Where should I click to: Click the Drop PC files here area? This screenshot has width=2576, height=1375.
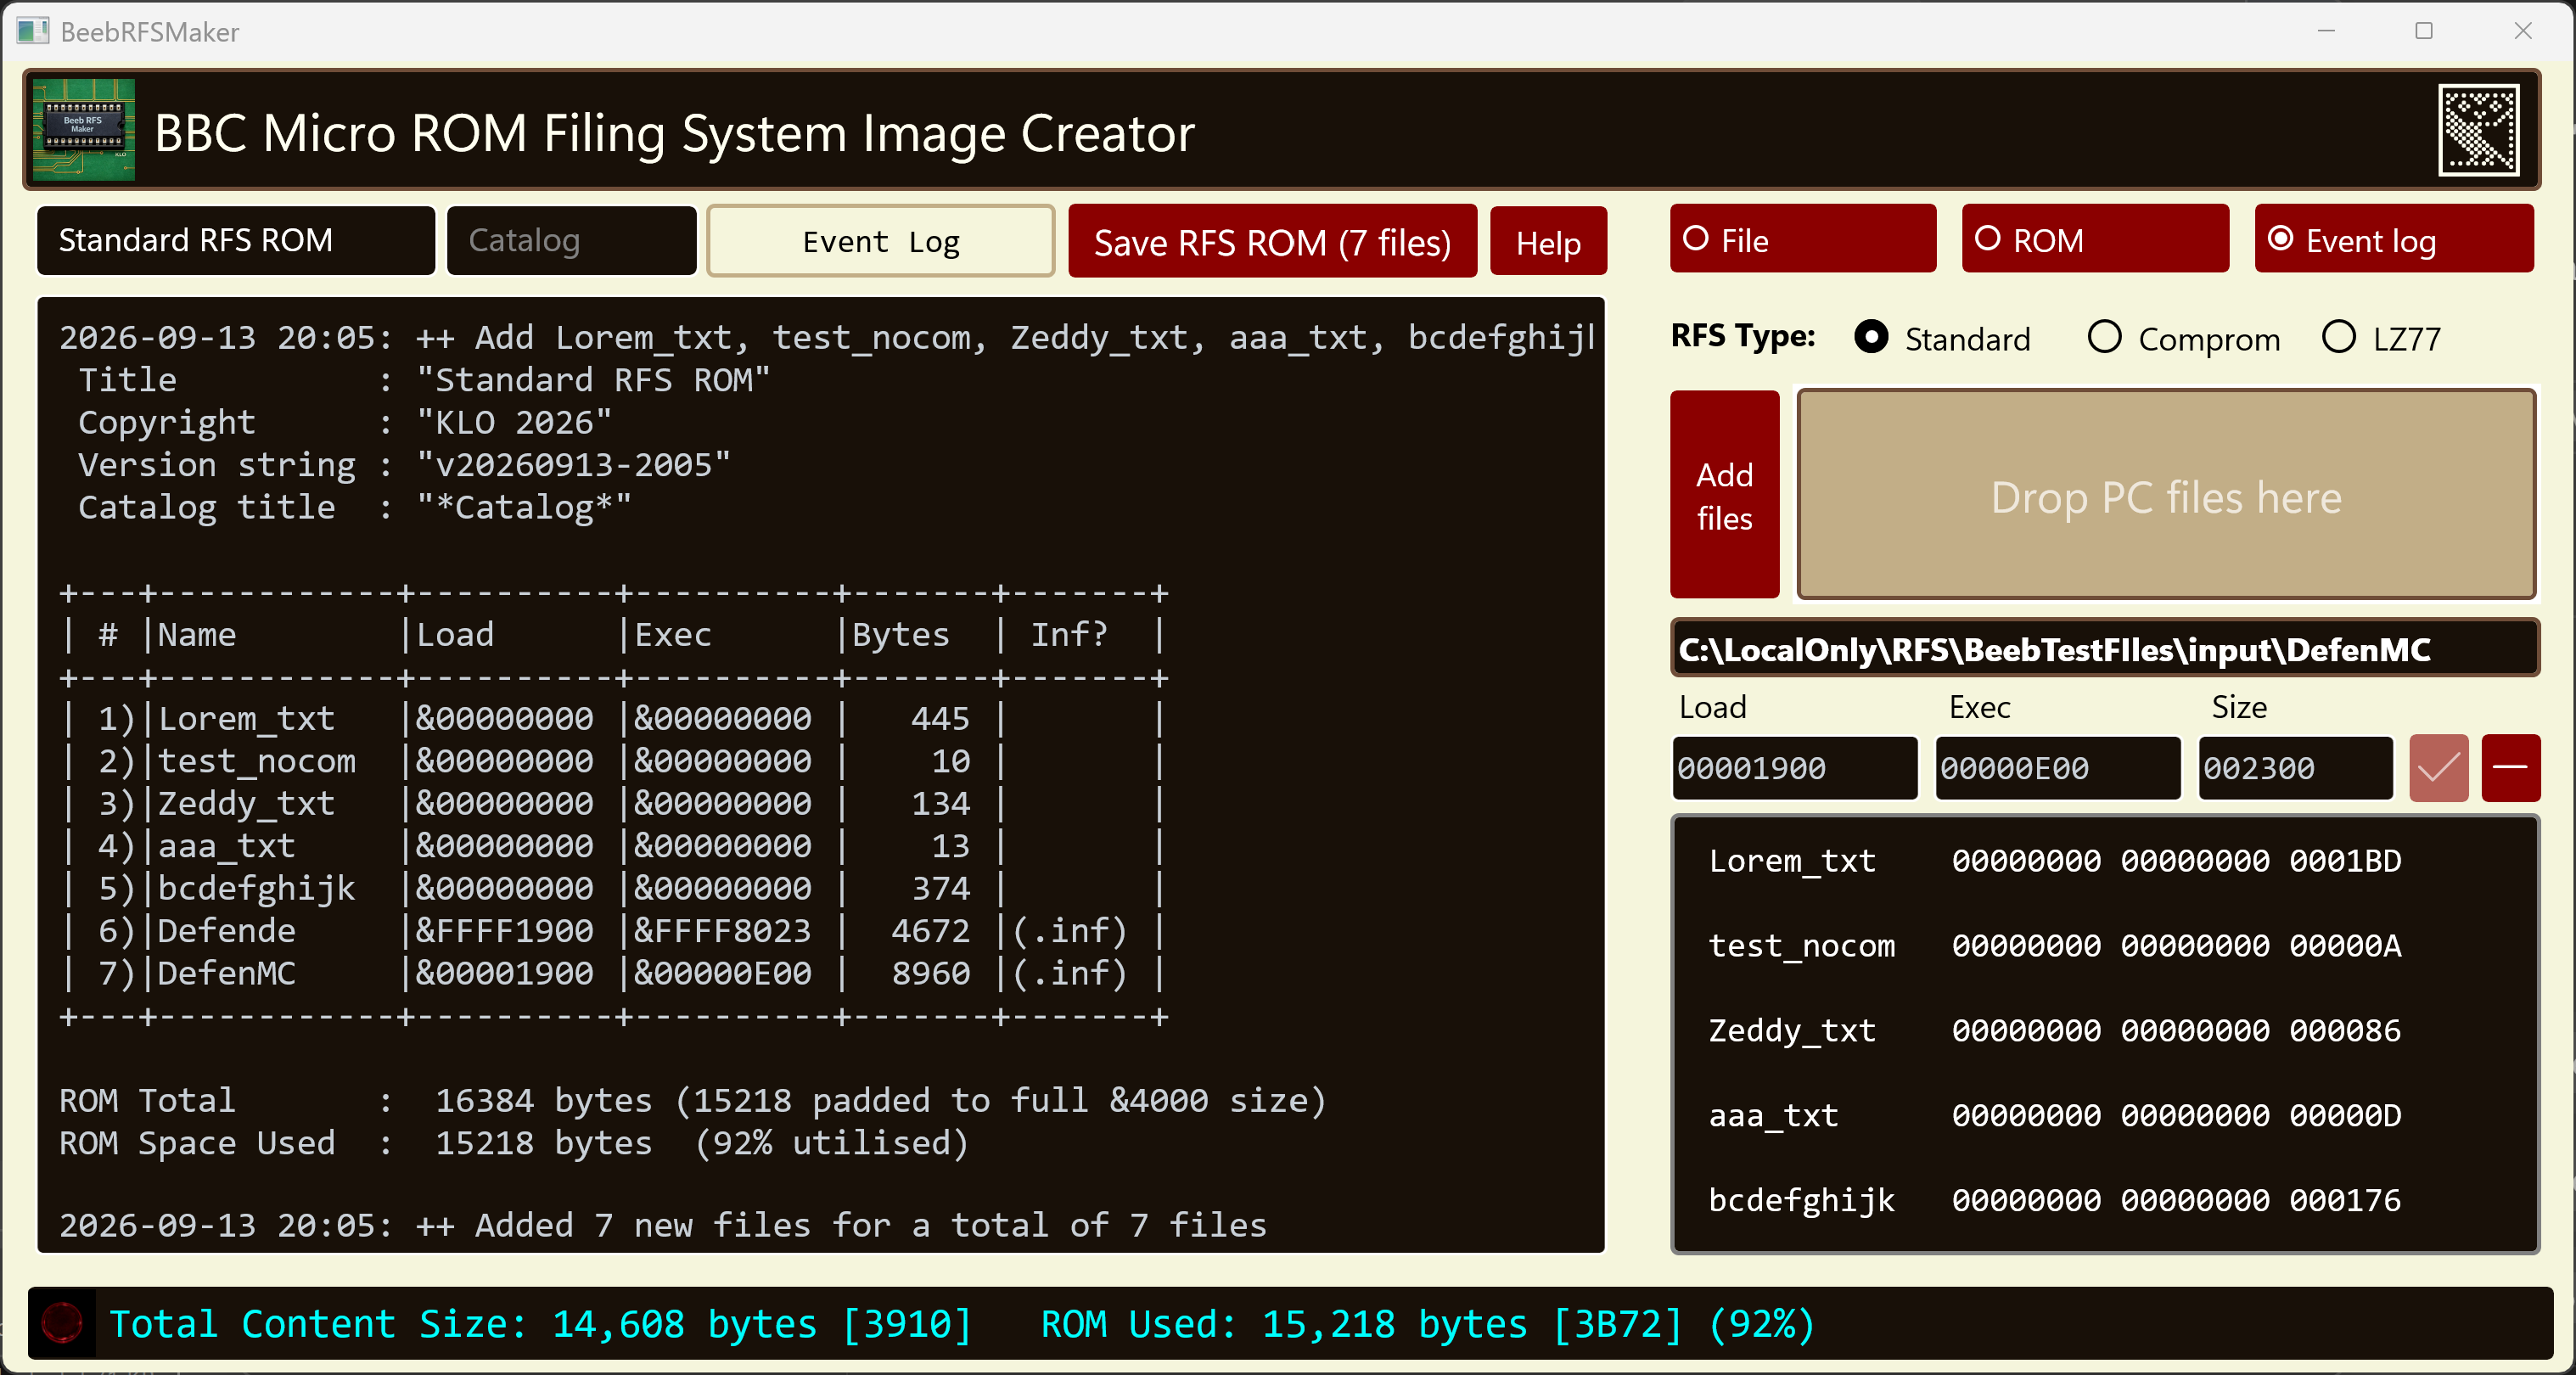coord(2166,495)
